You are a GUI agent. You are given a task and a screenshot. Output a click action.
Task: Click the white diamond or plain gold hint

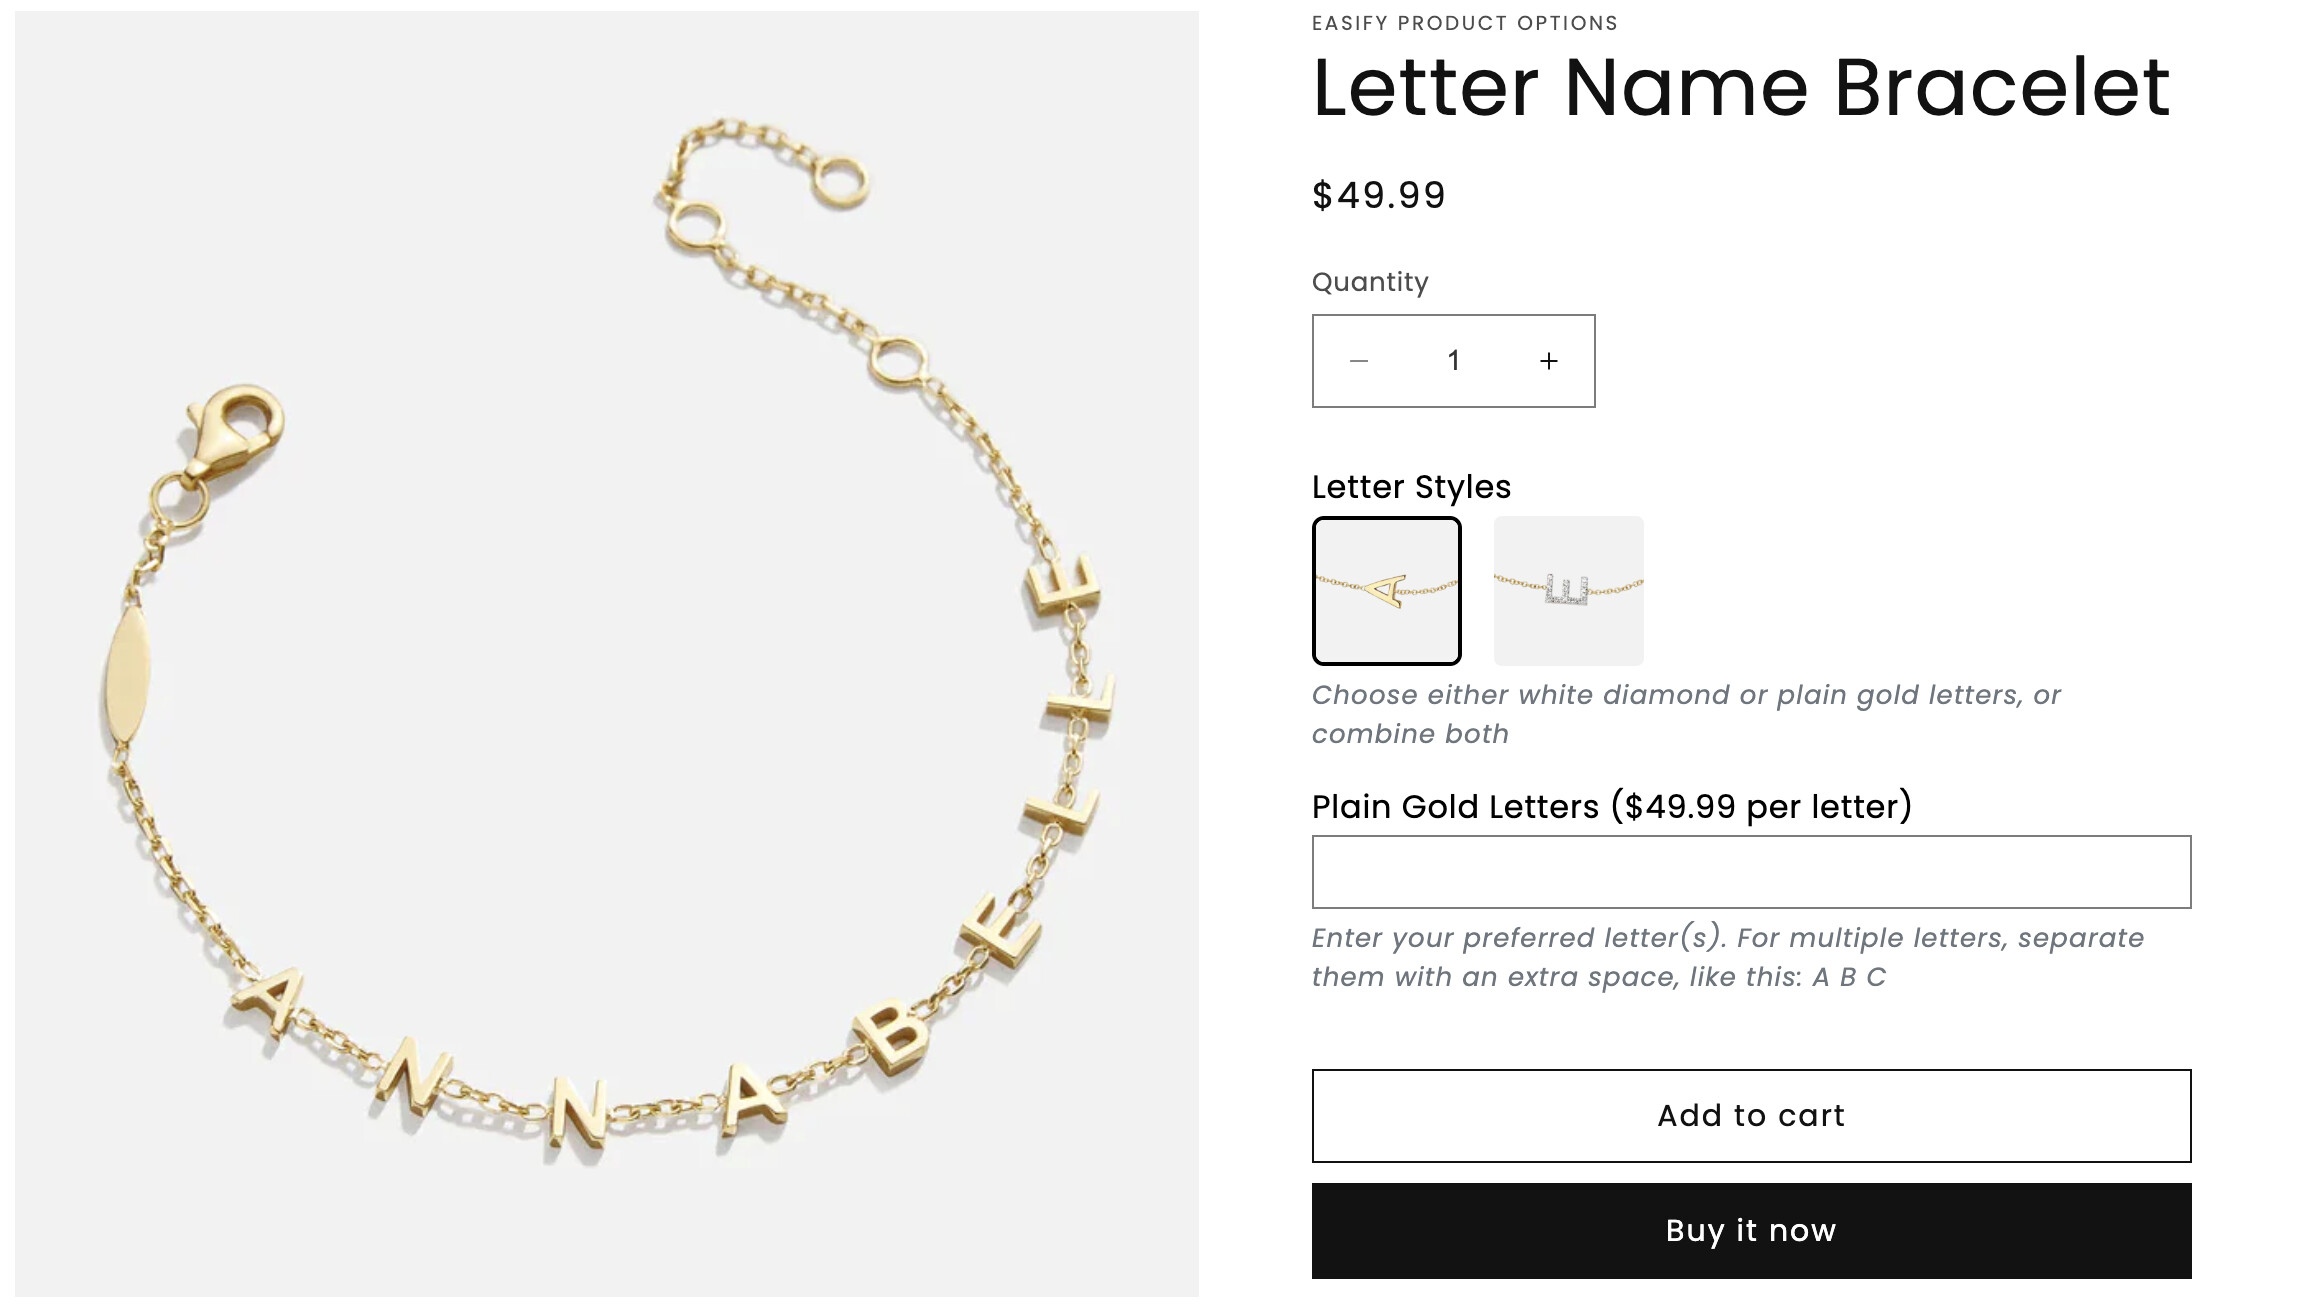(x=1686, y=714)
